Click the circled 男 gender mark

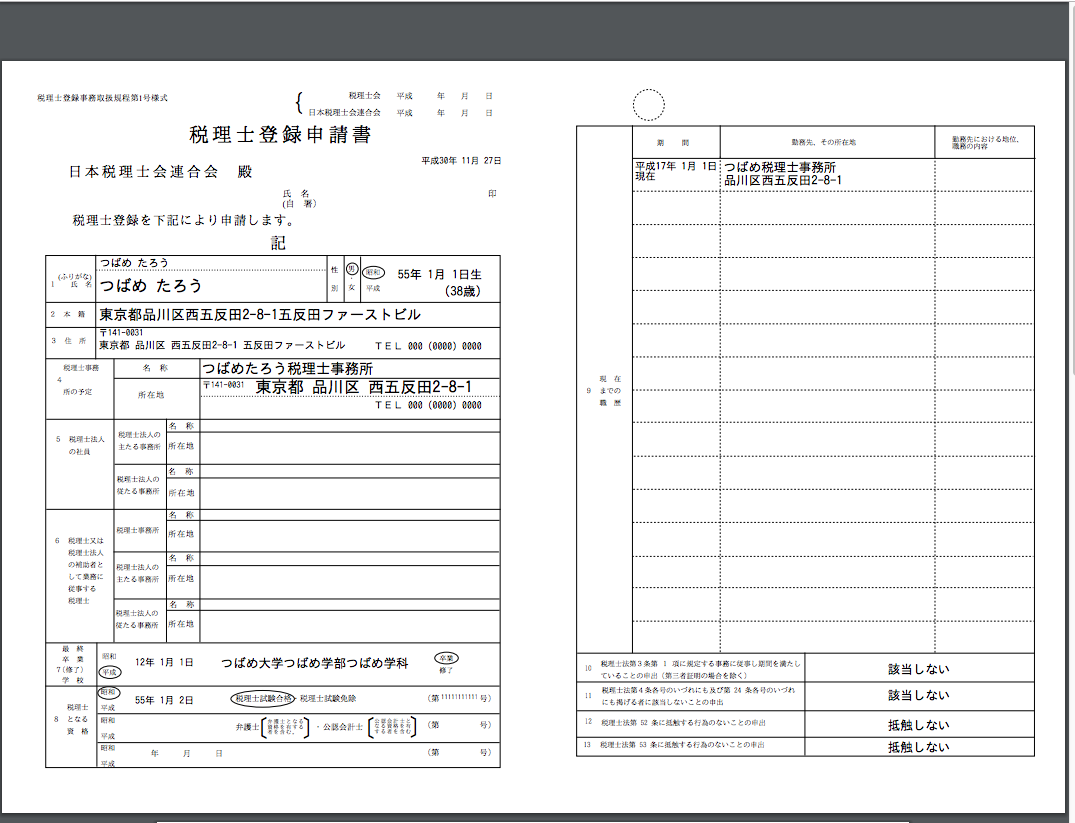(x=352, y=269)
